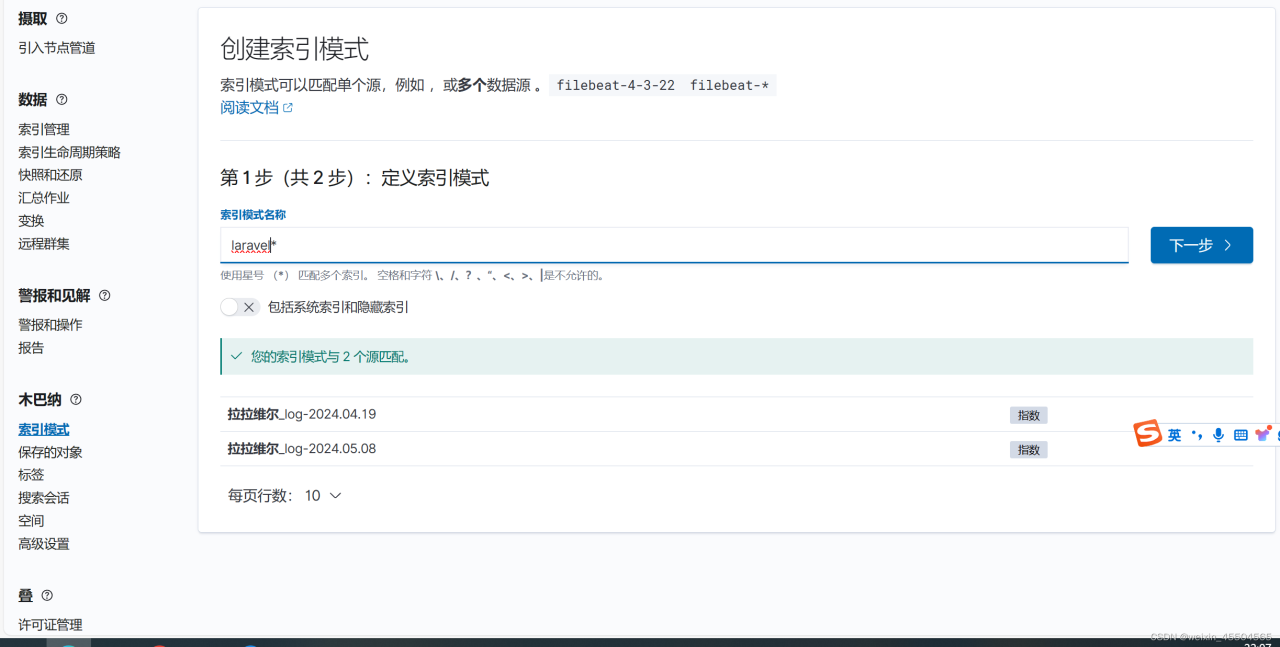Image resolution: width=1280 pixels, height=647 pixels.
Task: Click the microphone icon in input toolbar
Action: tap(1218, 435)
